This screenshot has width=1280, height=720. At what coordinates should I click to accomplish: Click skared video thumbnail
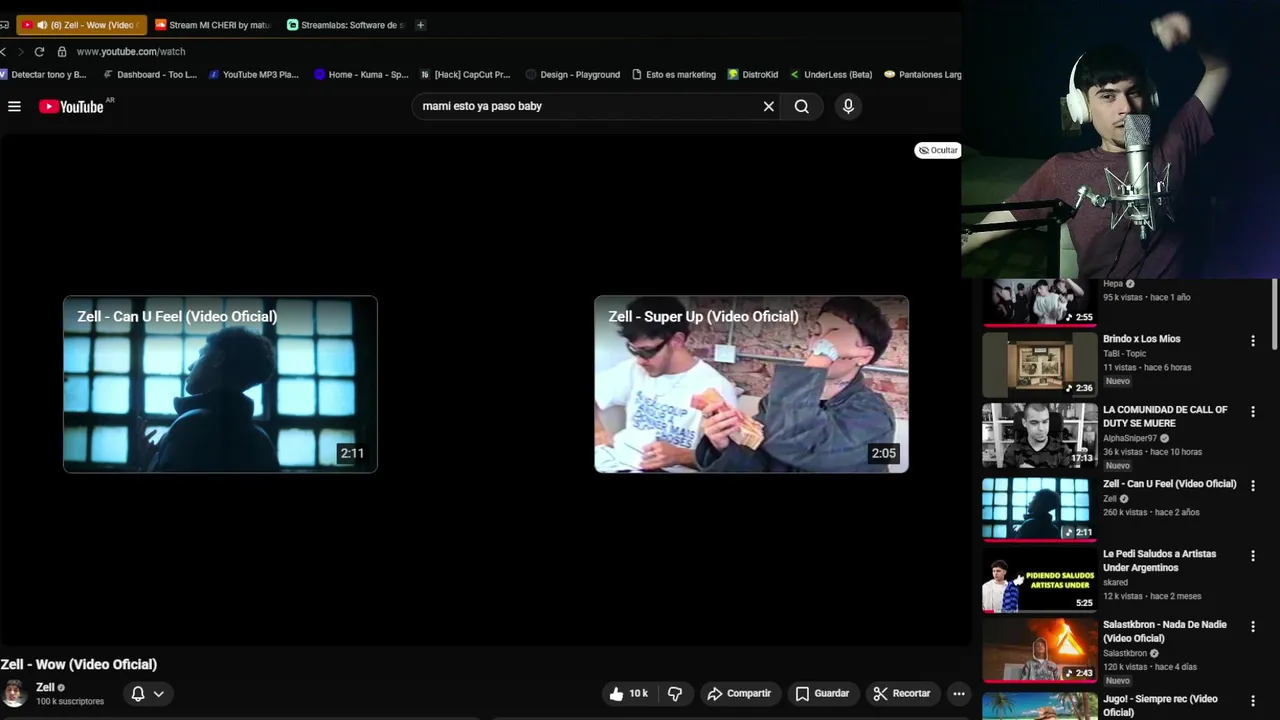coord(1039,579)
